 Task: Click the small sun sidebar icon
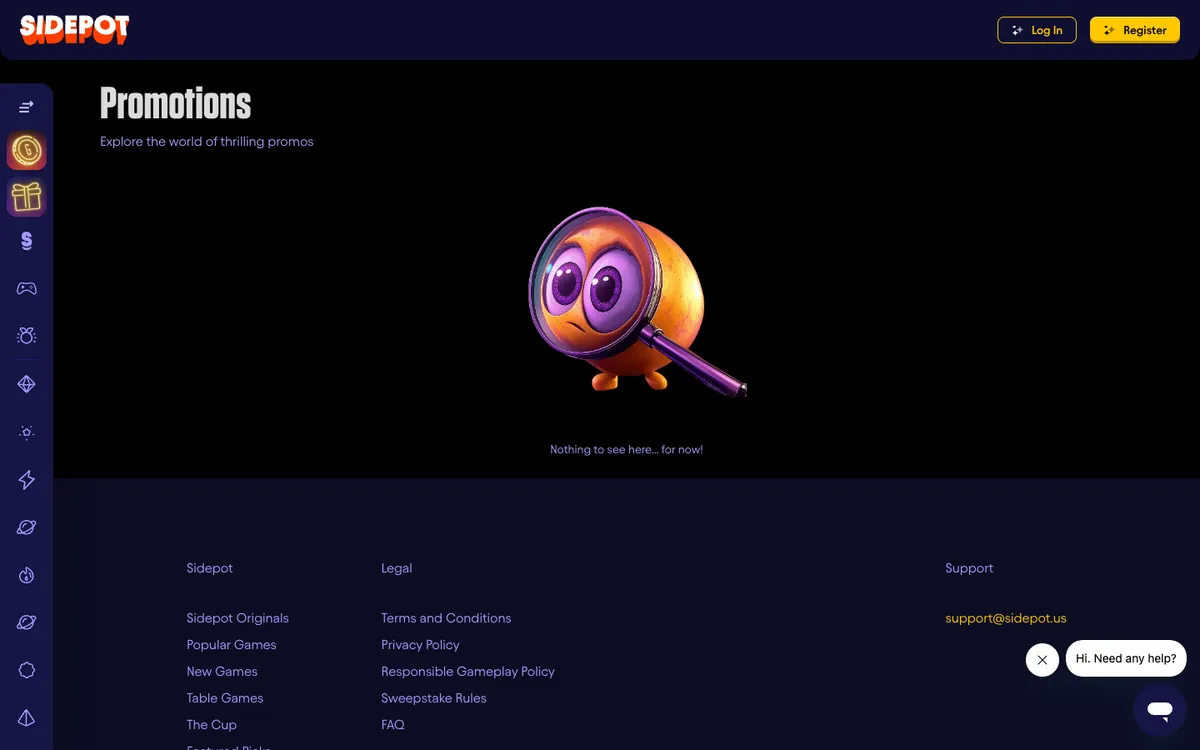pyautogui.click(x=27, y=432)
